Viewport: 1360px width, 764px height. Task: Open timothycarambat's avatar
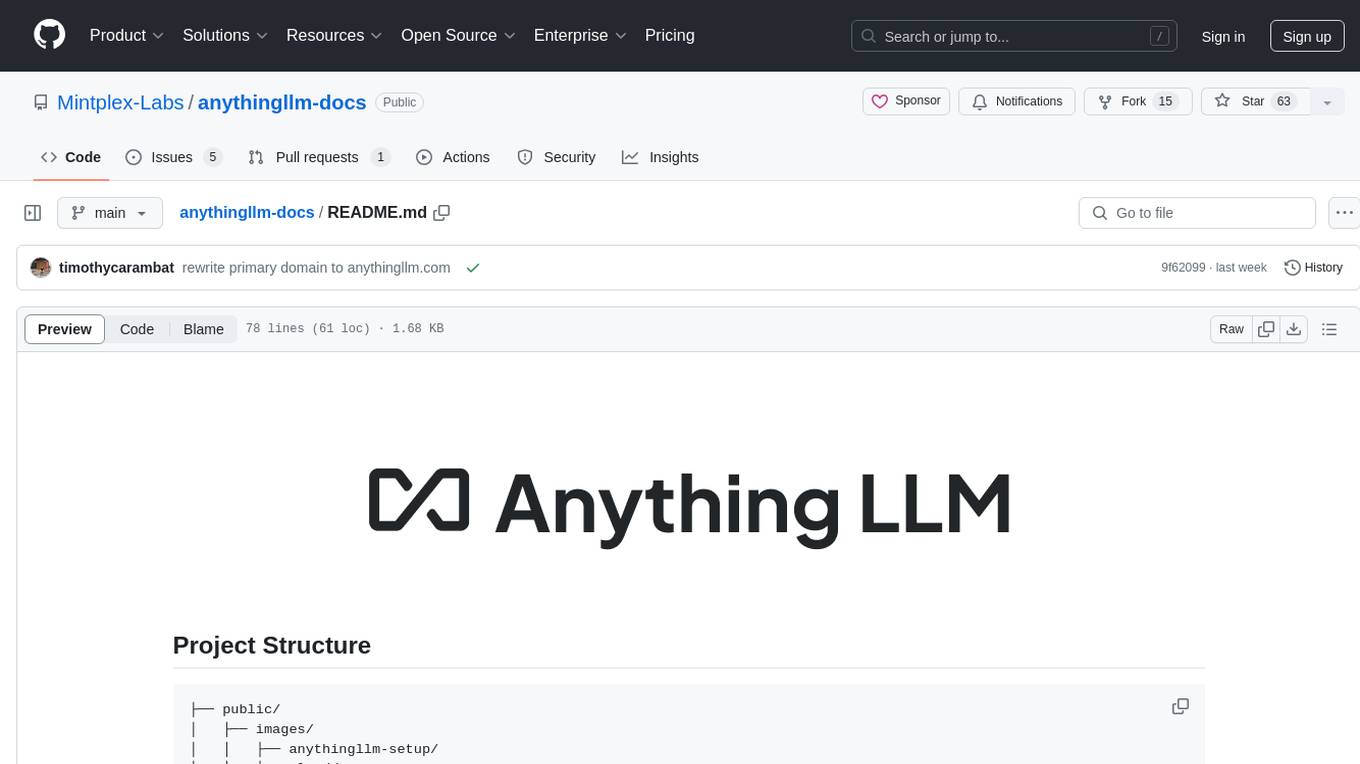41,268
